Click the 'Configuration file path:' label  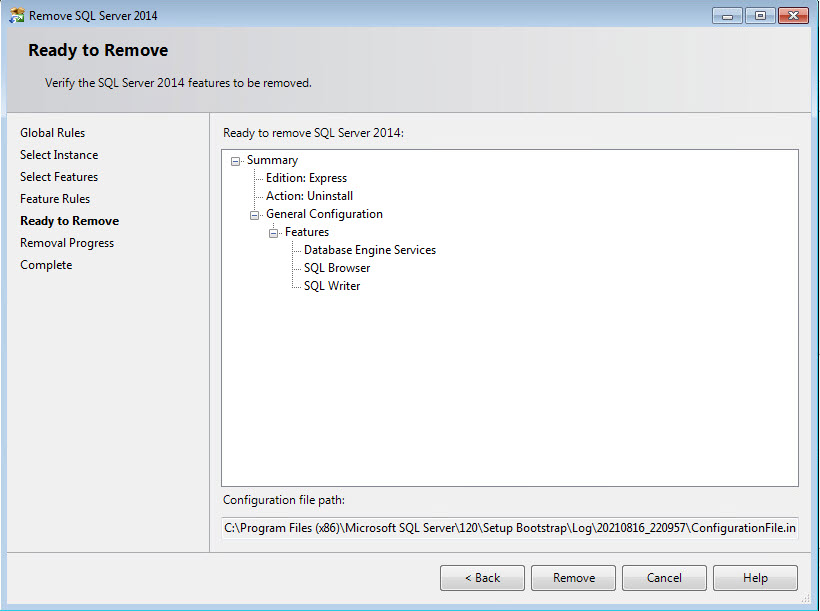coord(284,500)
